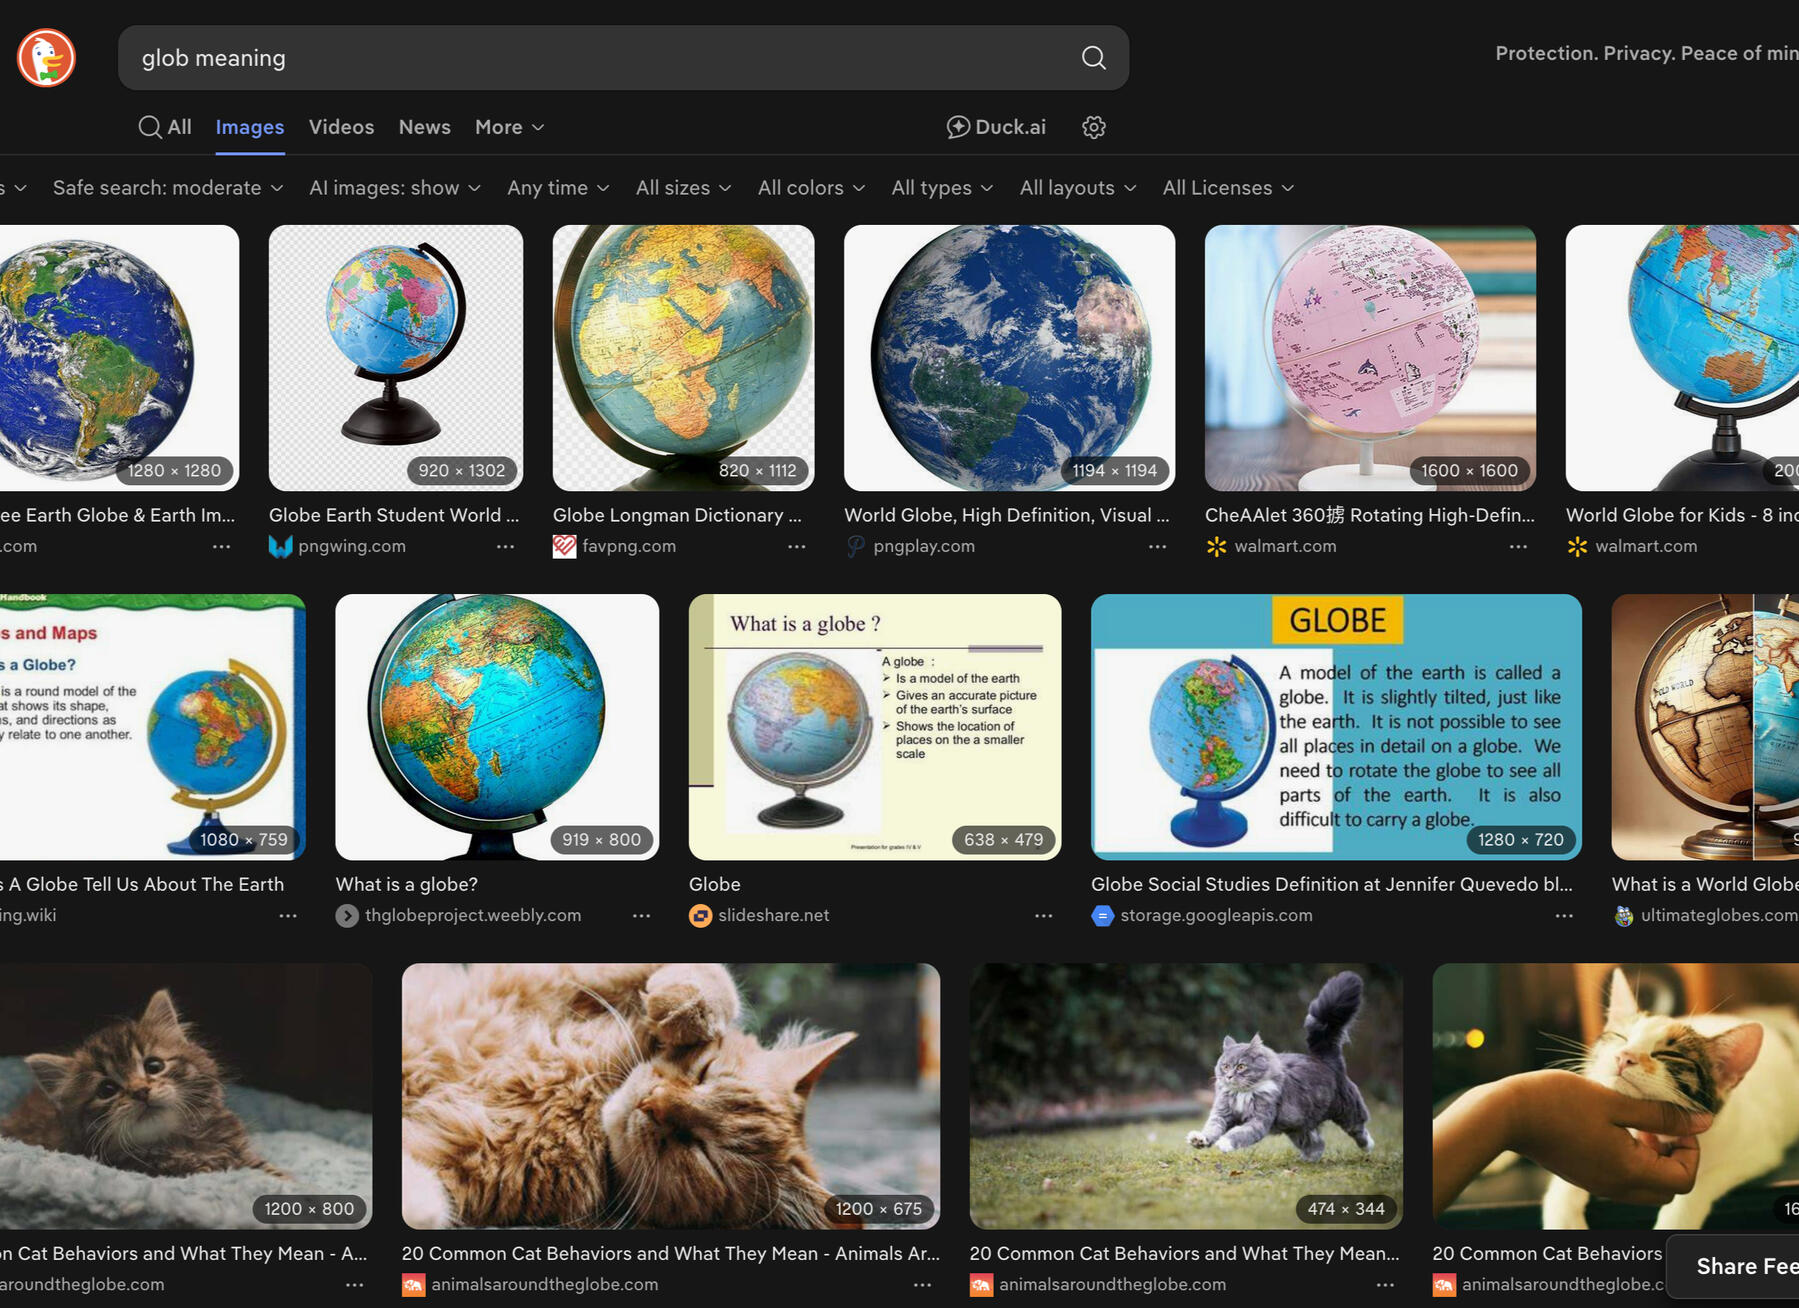This screenshot has height=1308, width=1799.
Task: Click the search magnifier icon in search box
Action: [1093, 58]
